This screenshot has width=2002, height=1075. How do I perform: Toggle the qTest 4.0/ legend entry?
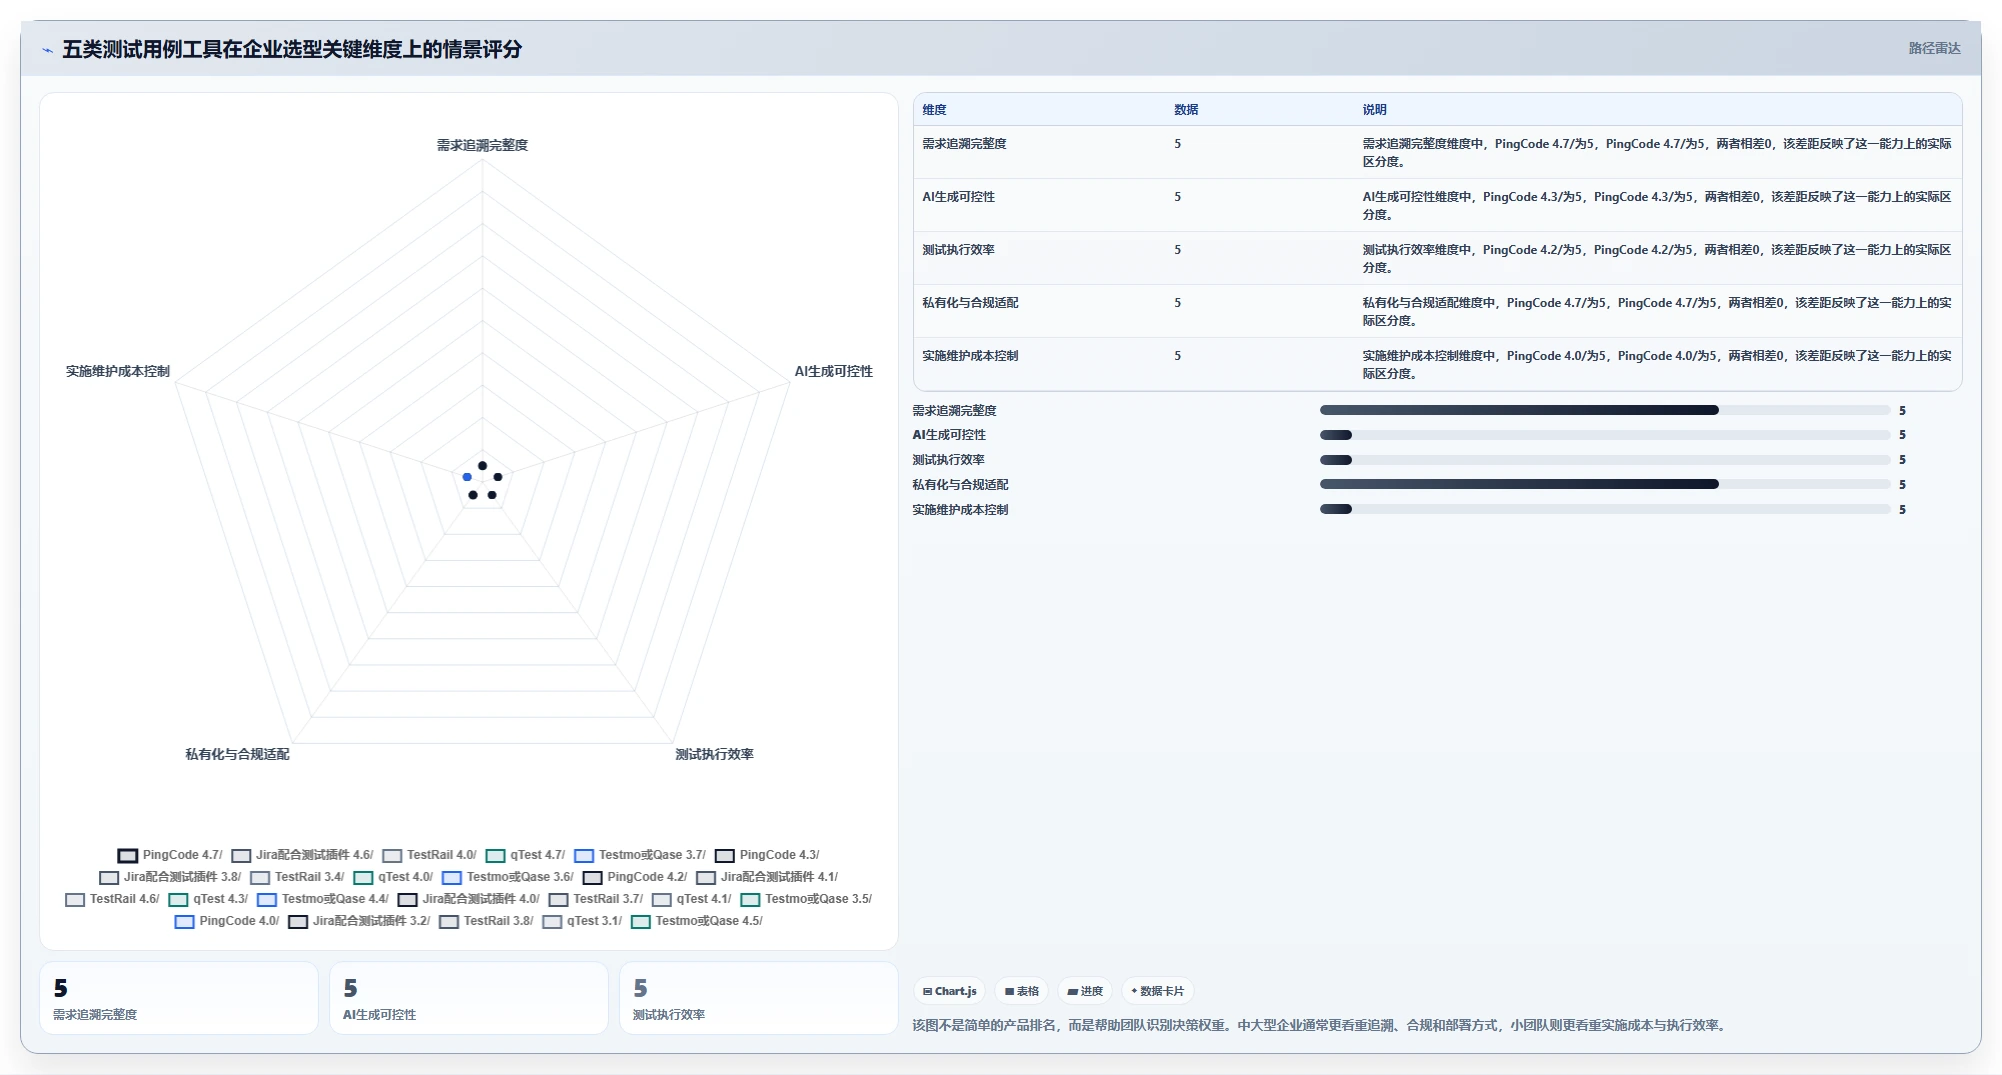click(393, 877)
